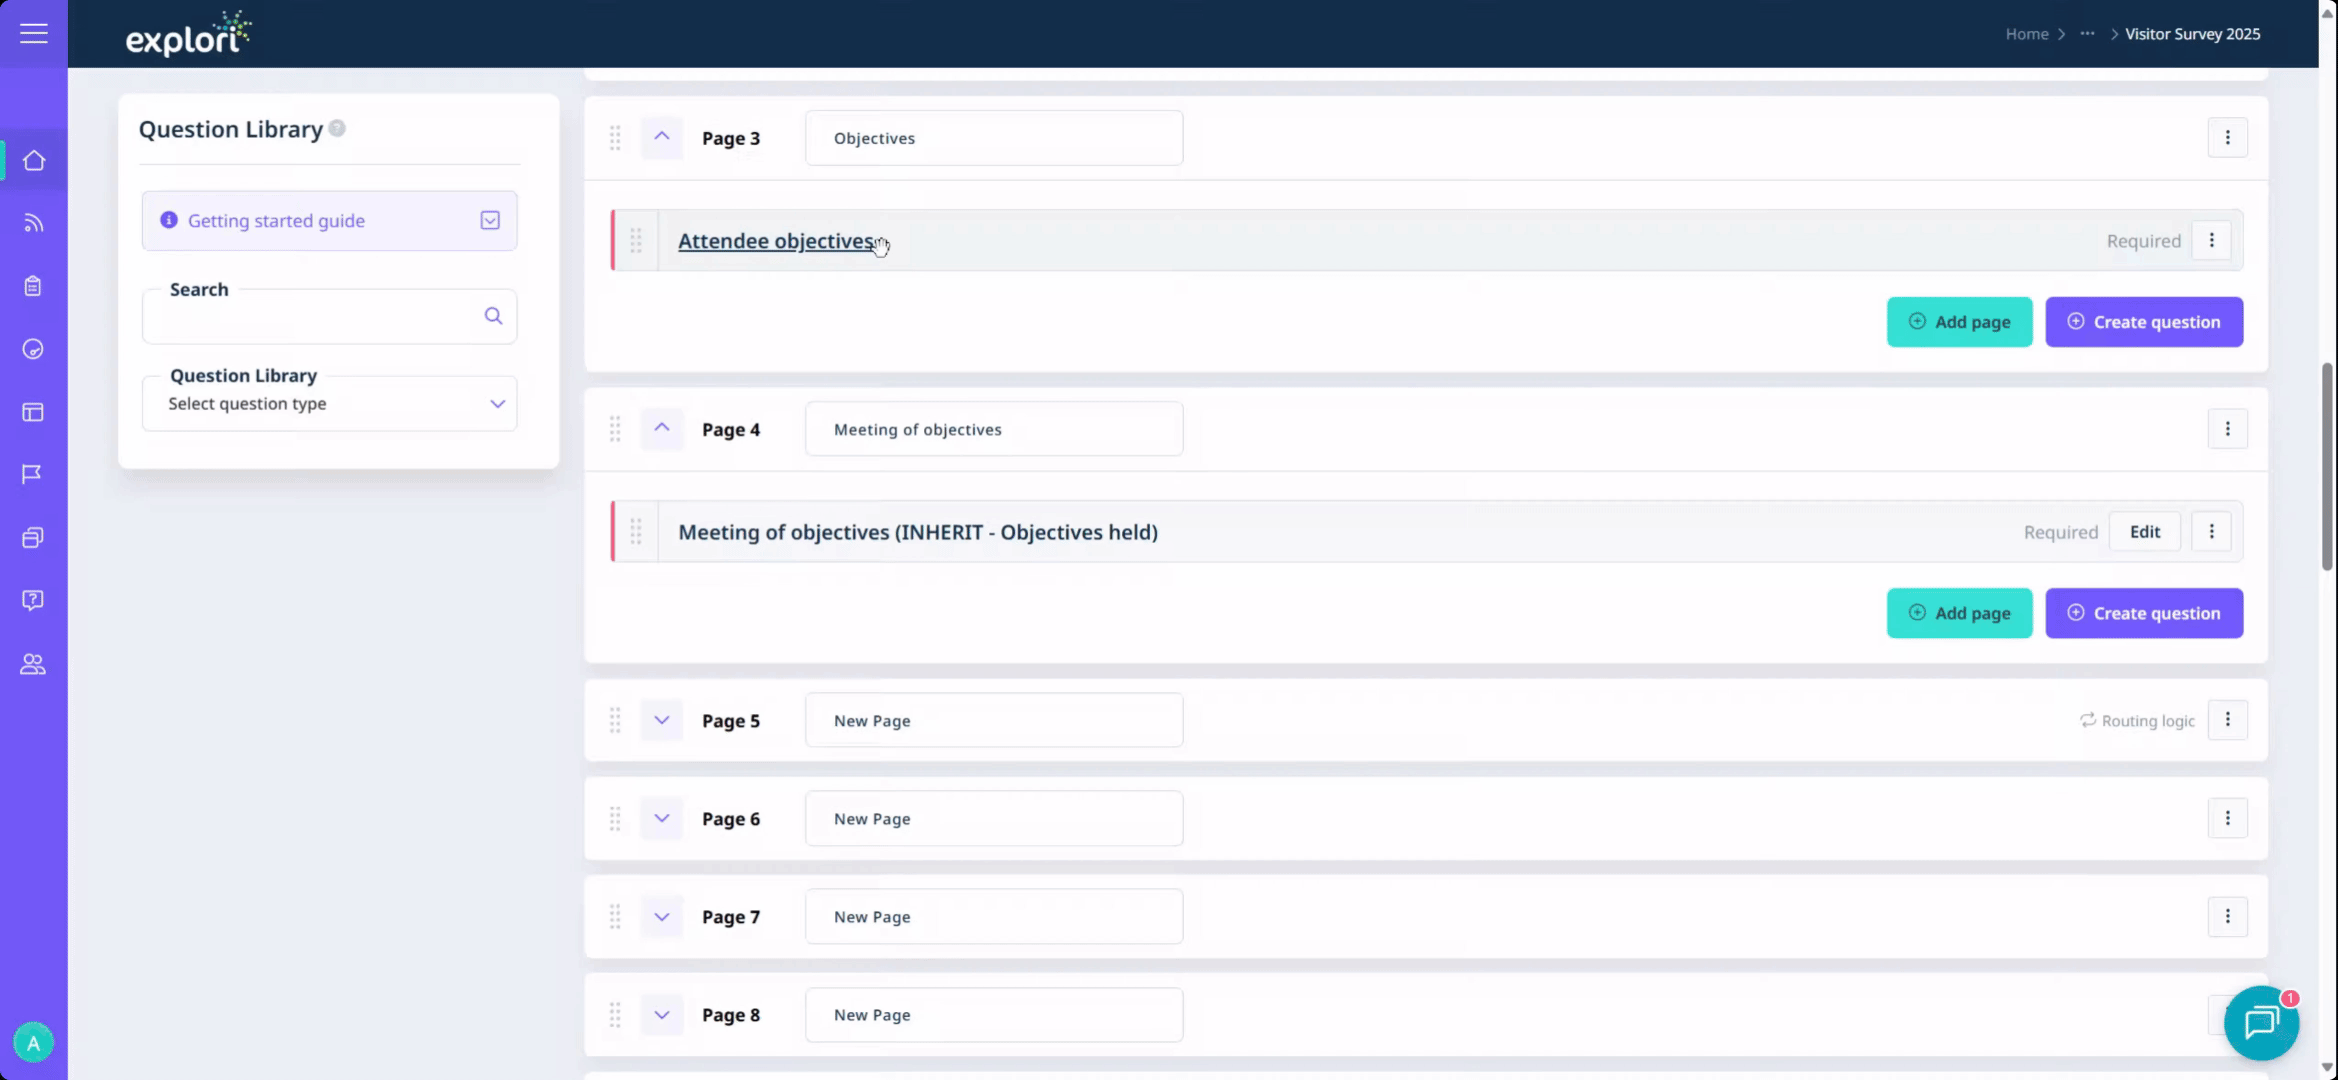Expand Page 5 section
This screenshot has height=1080, width=2338.
662,720
